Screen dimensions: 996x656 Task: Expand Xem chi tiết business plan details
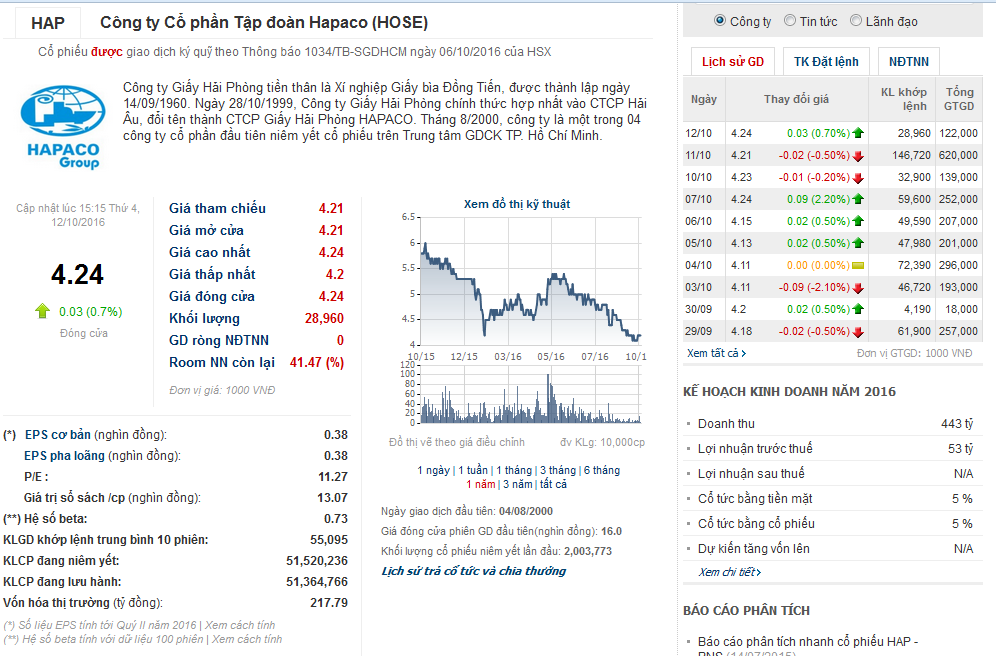[729, 572]
